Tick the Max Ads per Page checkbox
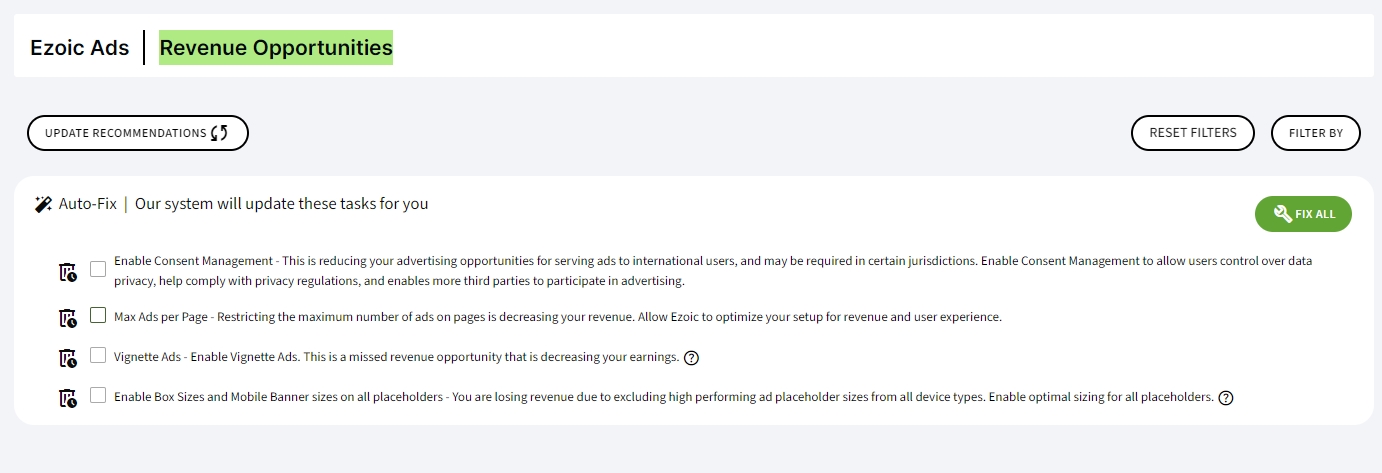Viewport: 1382px width, 473px height. click(98, 315)
